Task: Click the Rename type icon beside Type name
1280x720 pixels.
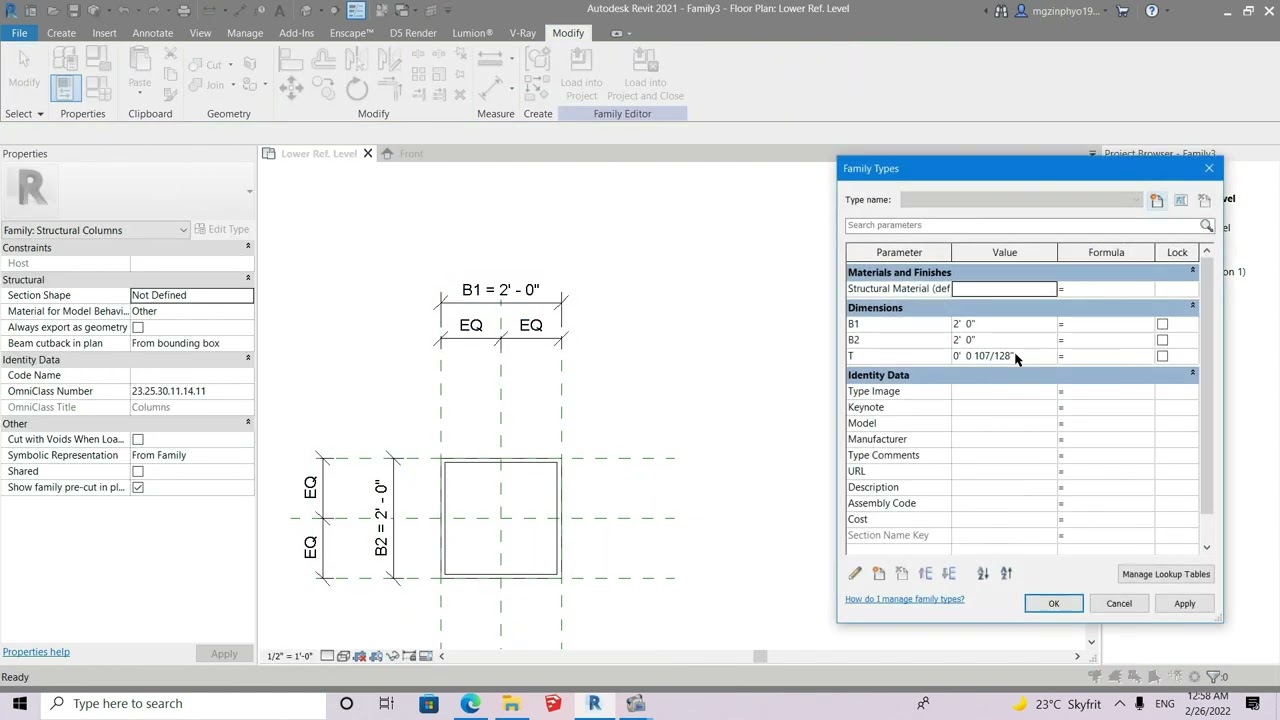Action: [1181, 200]
